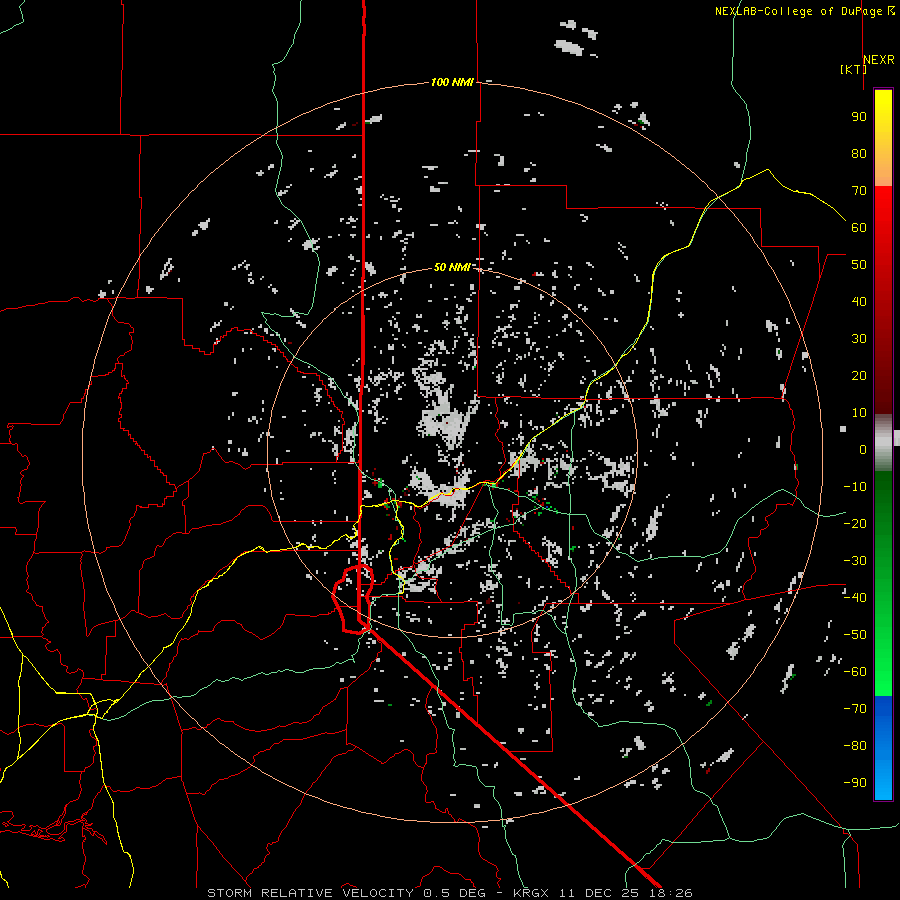Image resolution: width=900 pixels, height=900 pixels.
Task: Click the 100 NMI range ring label
Action: coord(452,82)
